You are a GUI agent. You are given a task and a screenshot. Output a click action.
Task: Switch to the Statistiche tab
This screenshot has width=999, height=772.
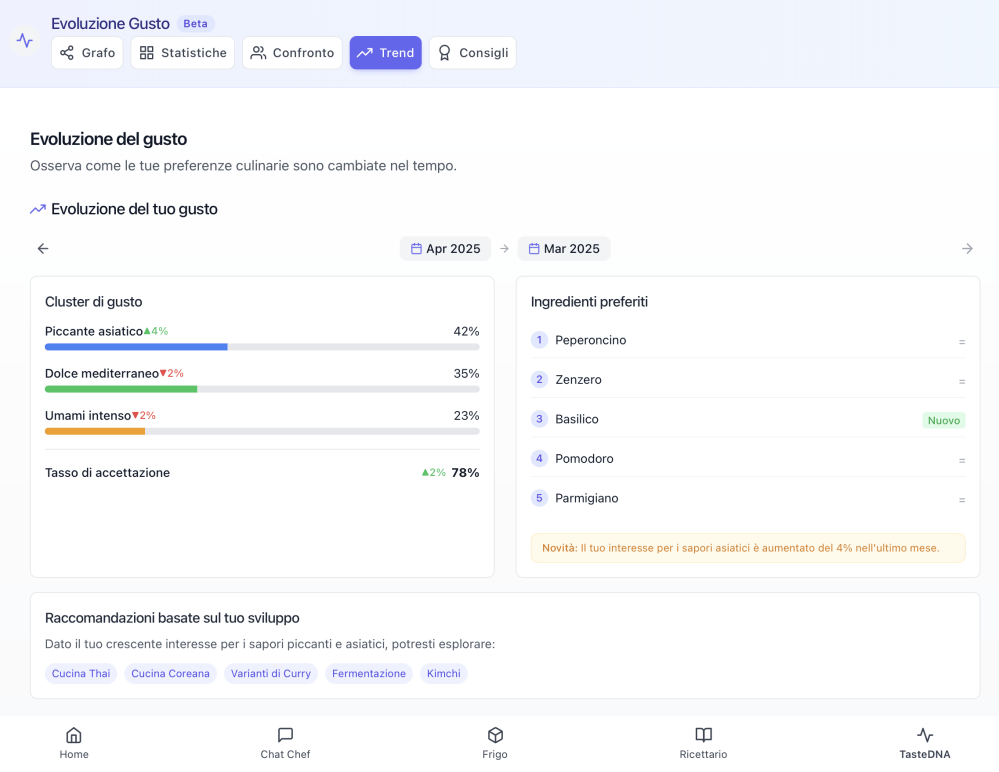pos(182,52)
